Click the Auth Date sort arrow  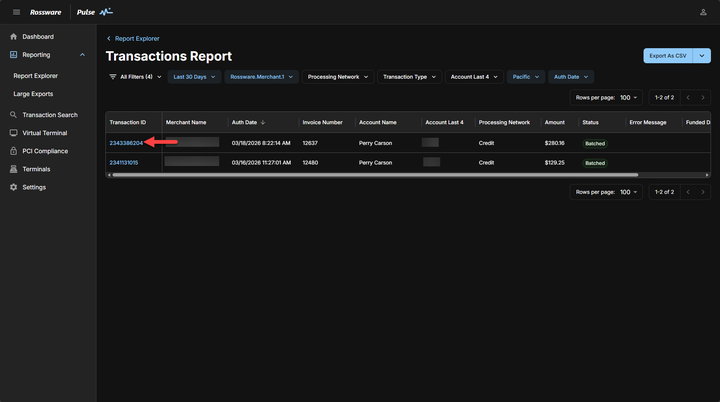263,122
